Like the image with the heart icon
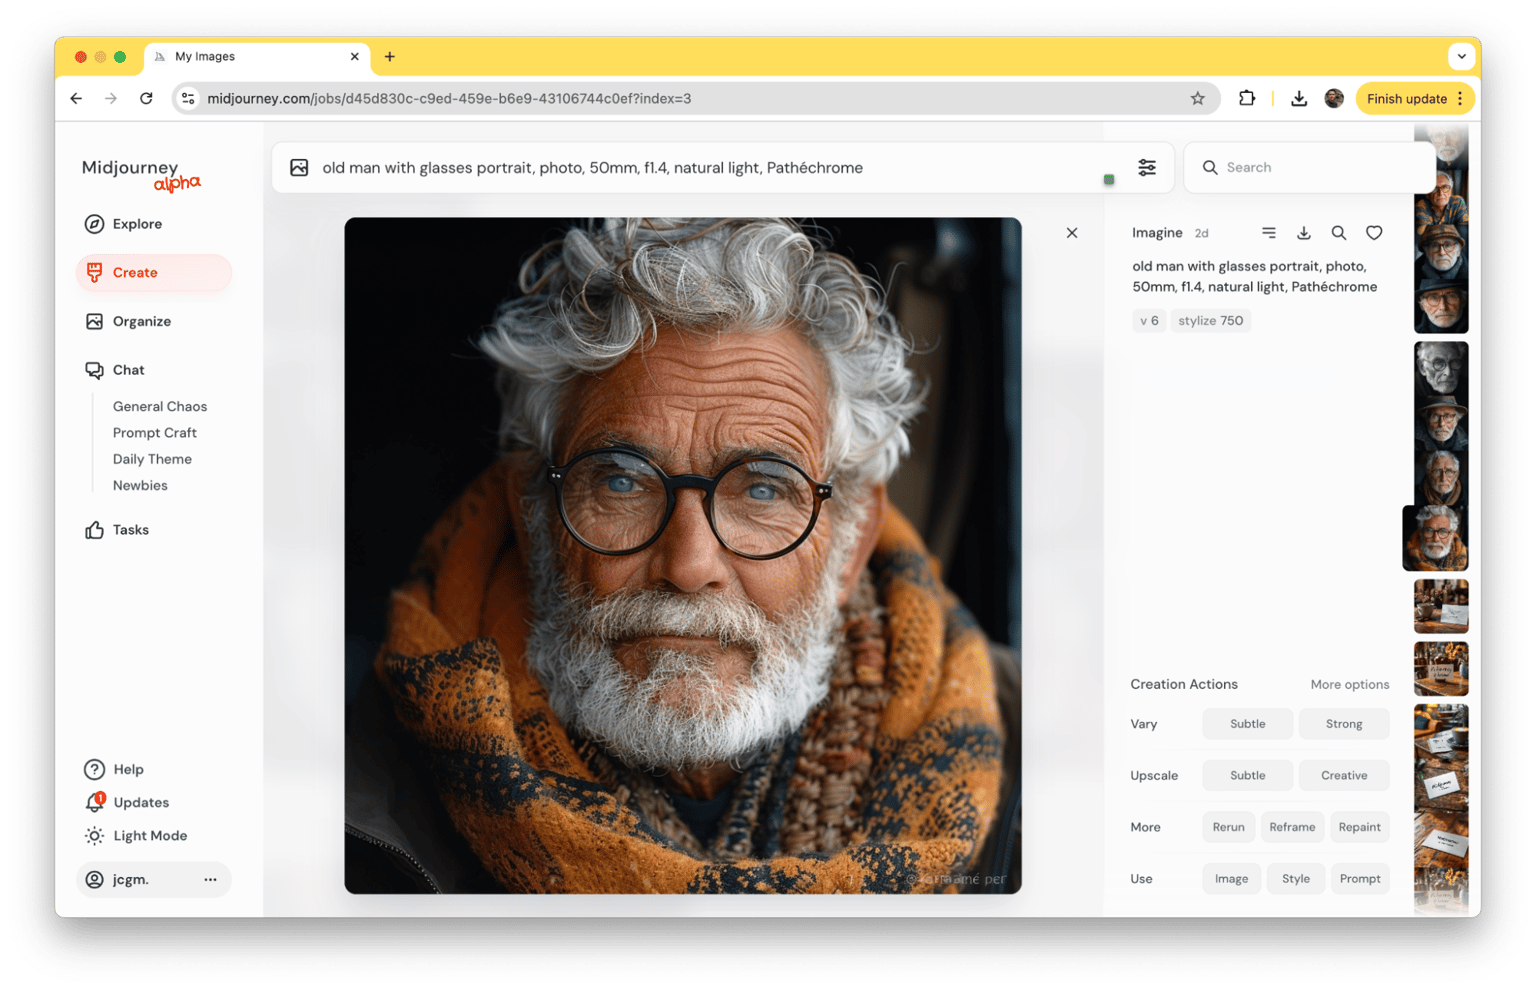1536x990 pixels. 1374,233
